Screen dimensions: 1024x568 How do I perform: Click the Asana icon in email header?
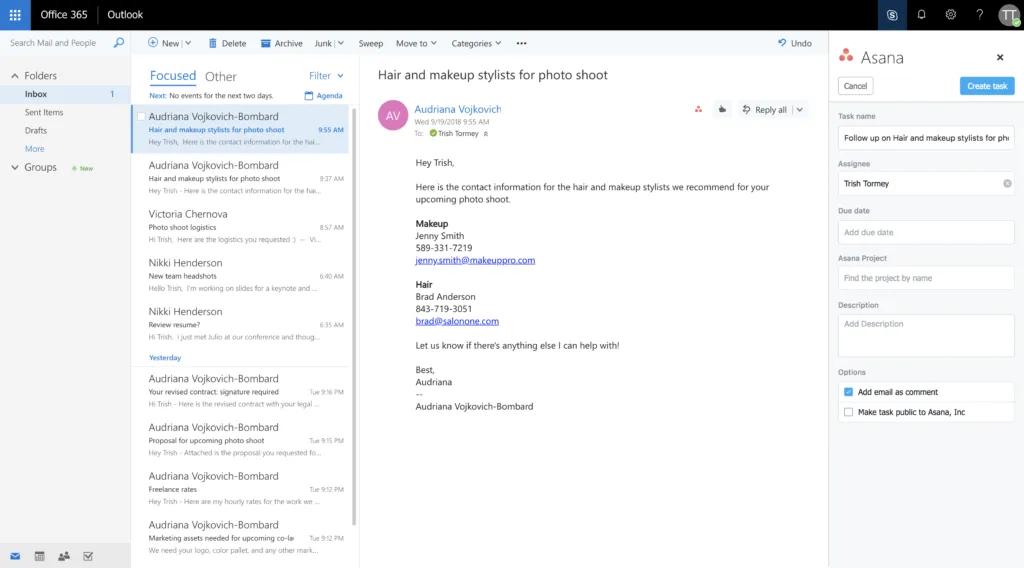tap(698, 110)
